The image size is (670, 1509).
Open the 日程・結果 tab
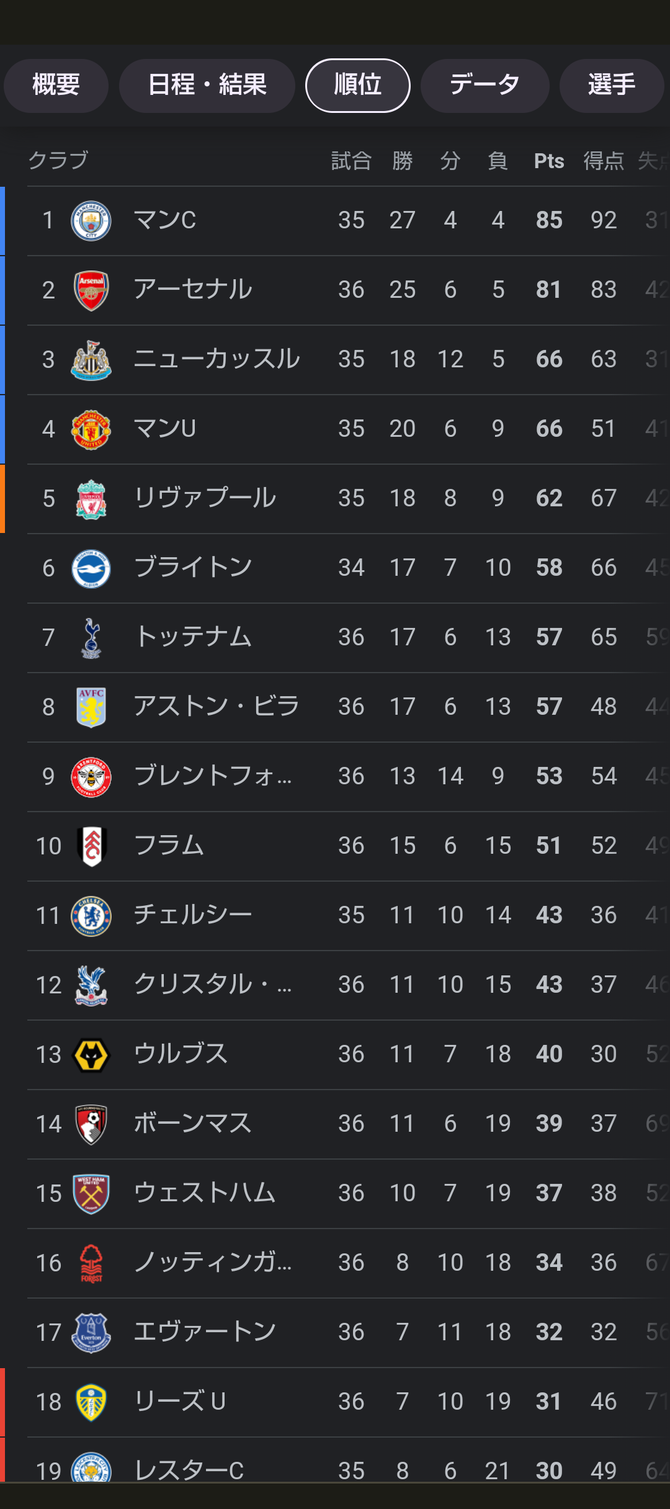207,85
